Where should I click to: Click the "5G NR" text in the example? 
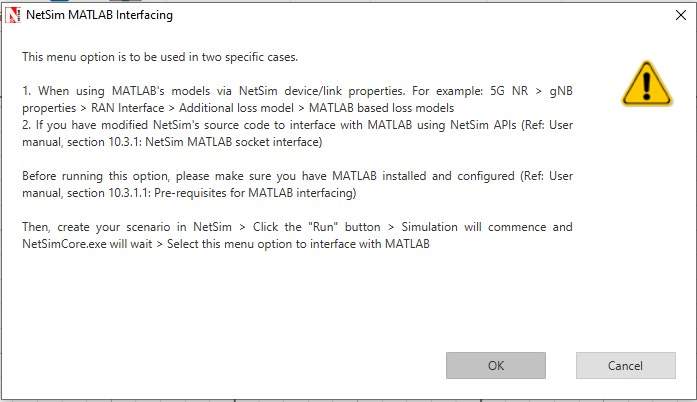click(x=509, y=91)
